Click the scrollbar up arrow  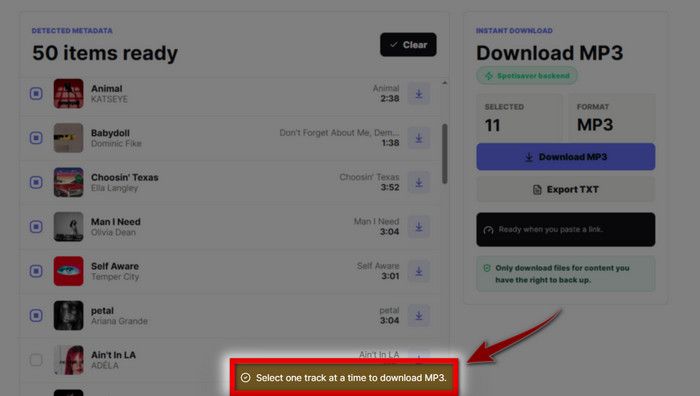(445, 83)
